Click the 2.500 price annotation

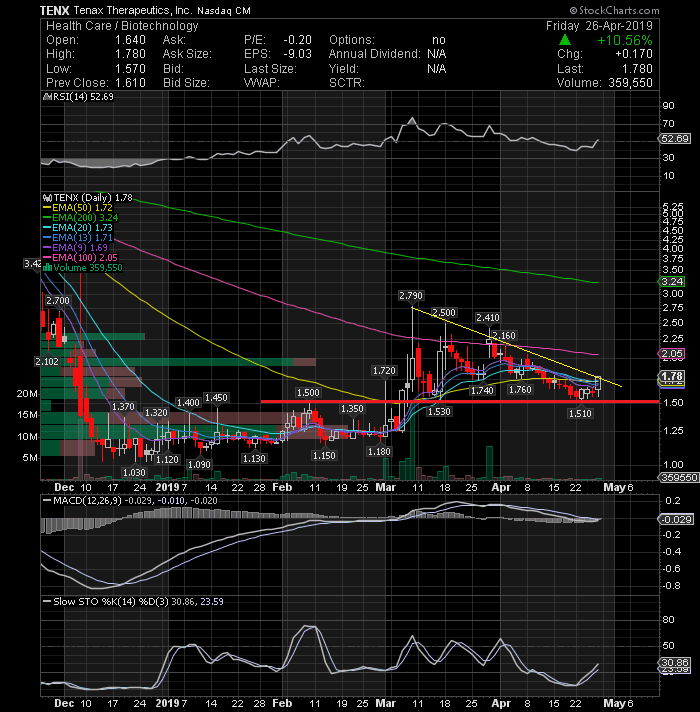click(444, 312)
